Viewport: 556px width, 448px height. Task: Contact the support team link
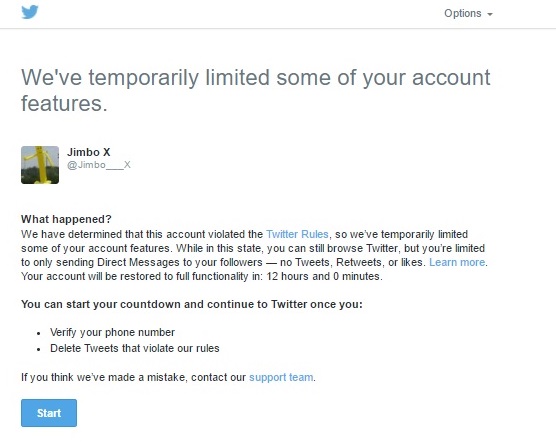[x=281, y=377]
